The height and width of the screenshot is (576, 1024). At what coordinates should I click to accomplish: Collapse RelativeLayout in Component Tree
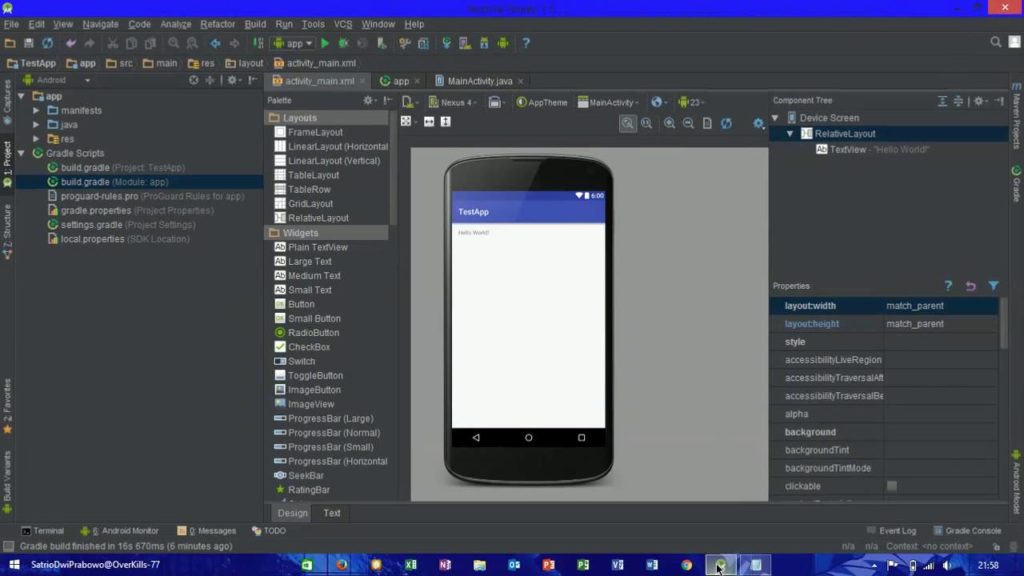(x=790, y=133)
